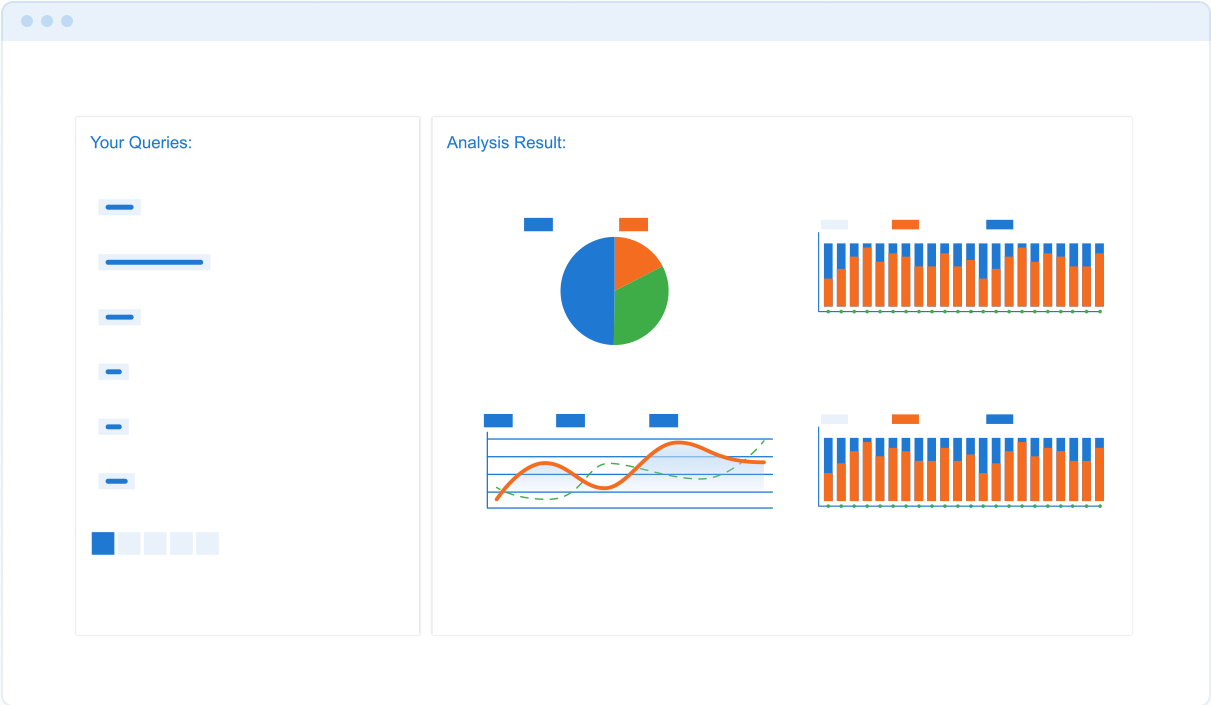Click the 'Your Queries:' heading
Screen dimensions: 1211x705
click(141, 143)
